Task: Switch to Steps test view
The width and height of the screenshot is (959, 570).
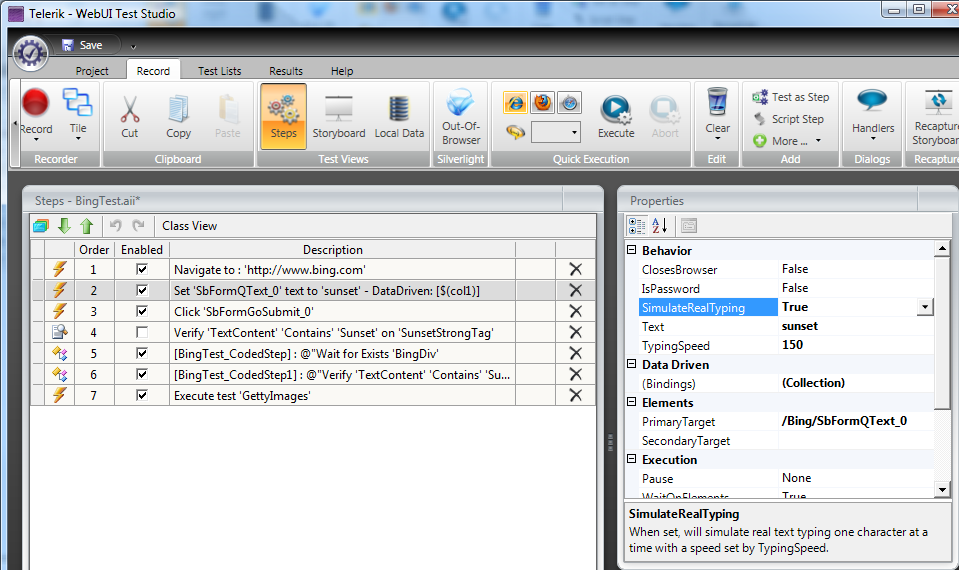Action: (x=283, y=116)
